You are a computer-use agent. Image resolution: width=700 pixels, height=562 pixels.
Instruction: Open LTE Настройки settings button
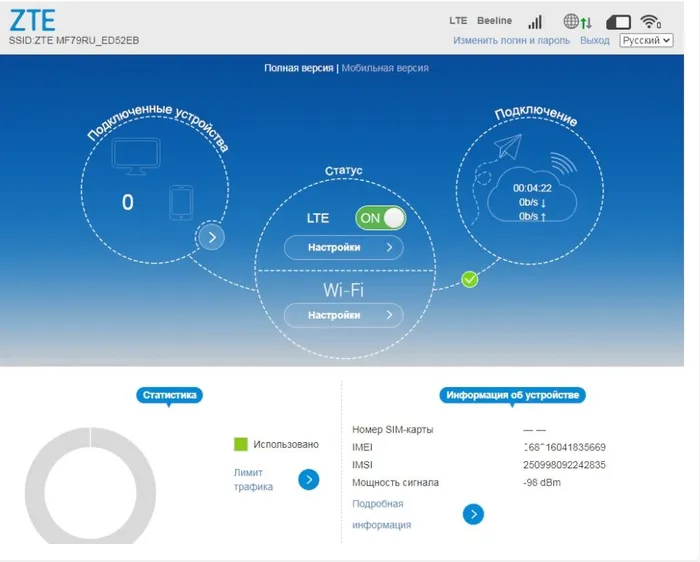[x=343, y=247]
